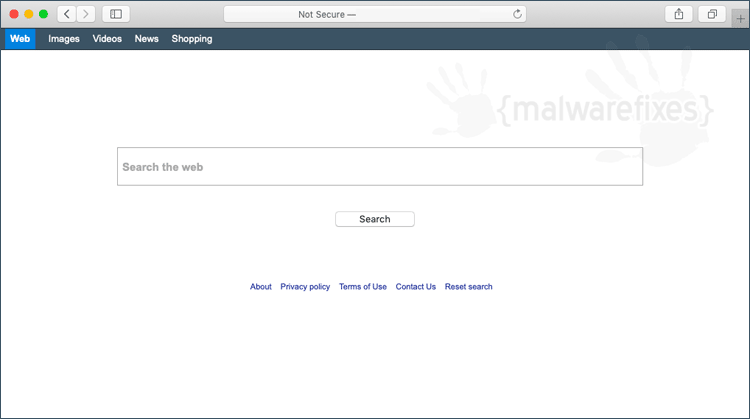
Task: Switch to the Videos tab
Action: pyautogui.click(x=107, y=39)
